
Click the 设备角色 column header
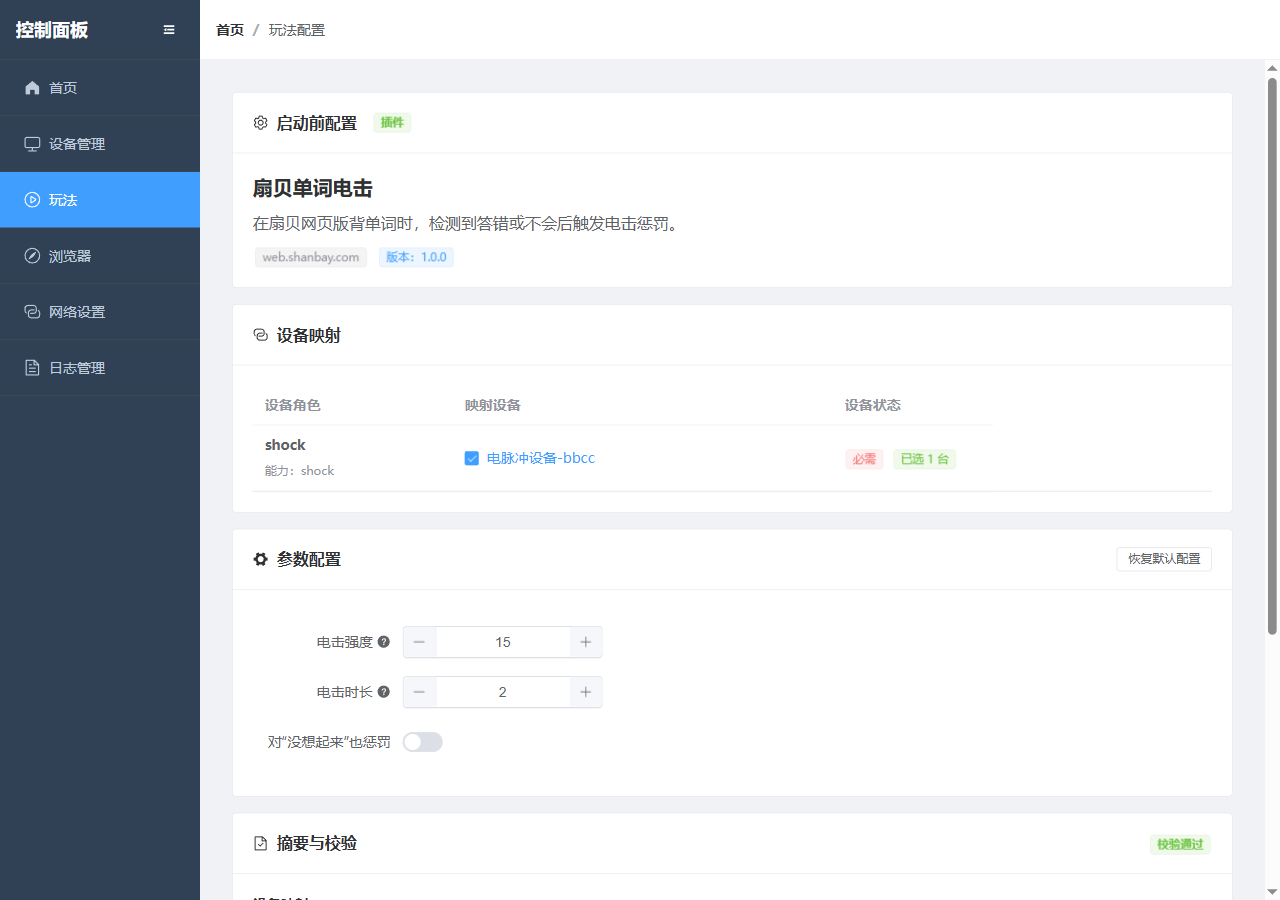coord(293,405)
